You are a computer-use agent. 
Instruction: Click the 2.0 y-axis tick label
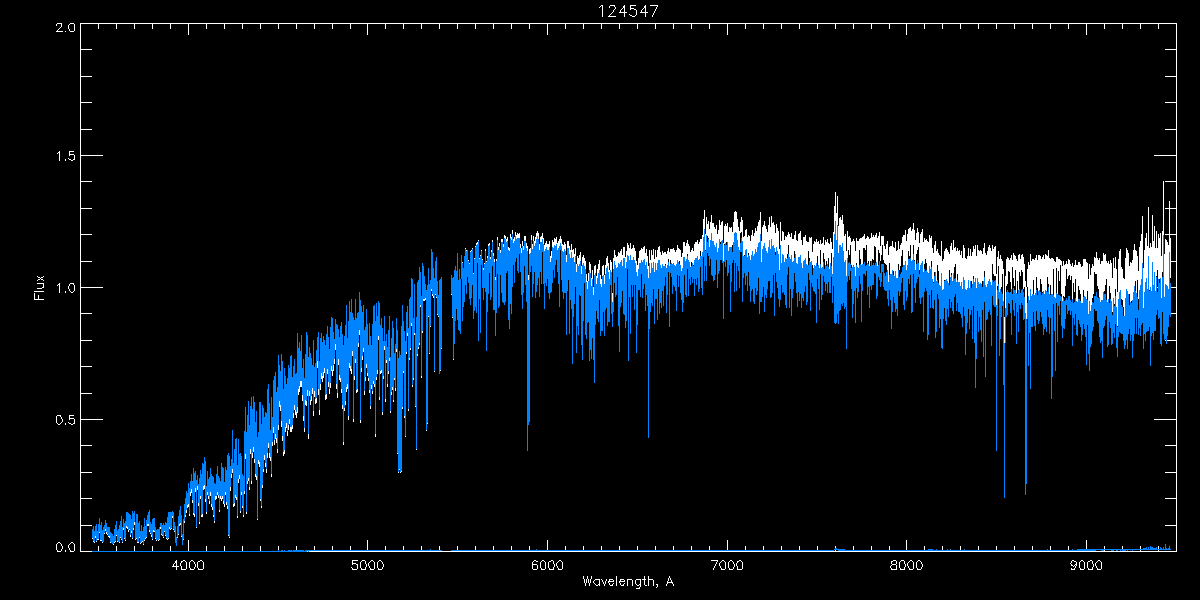[65, 28]
